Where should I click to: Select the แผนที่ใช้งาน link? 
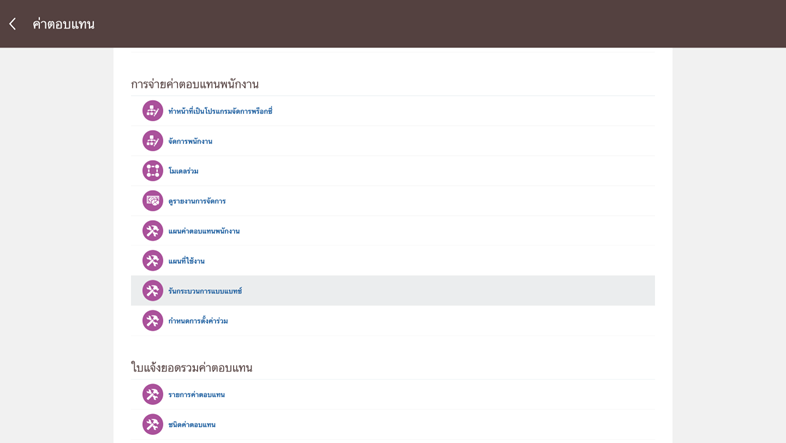pyautogui.click(x=186, y=262)
